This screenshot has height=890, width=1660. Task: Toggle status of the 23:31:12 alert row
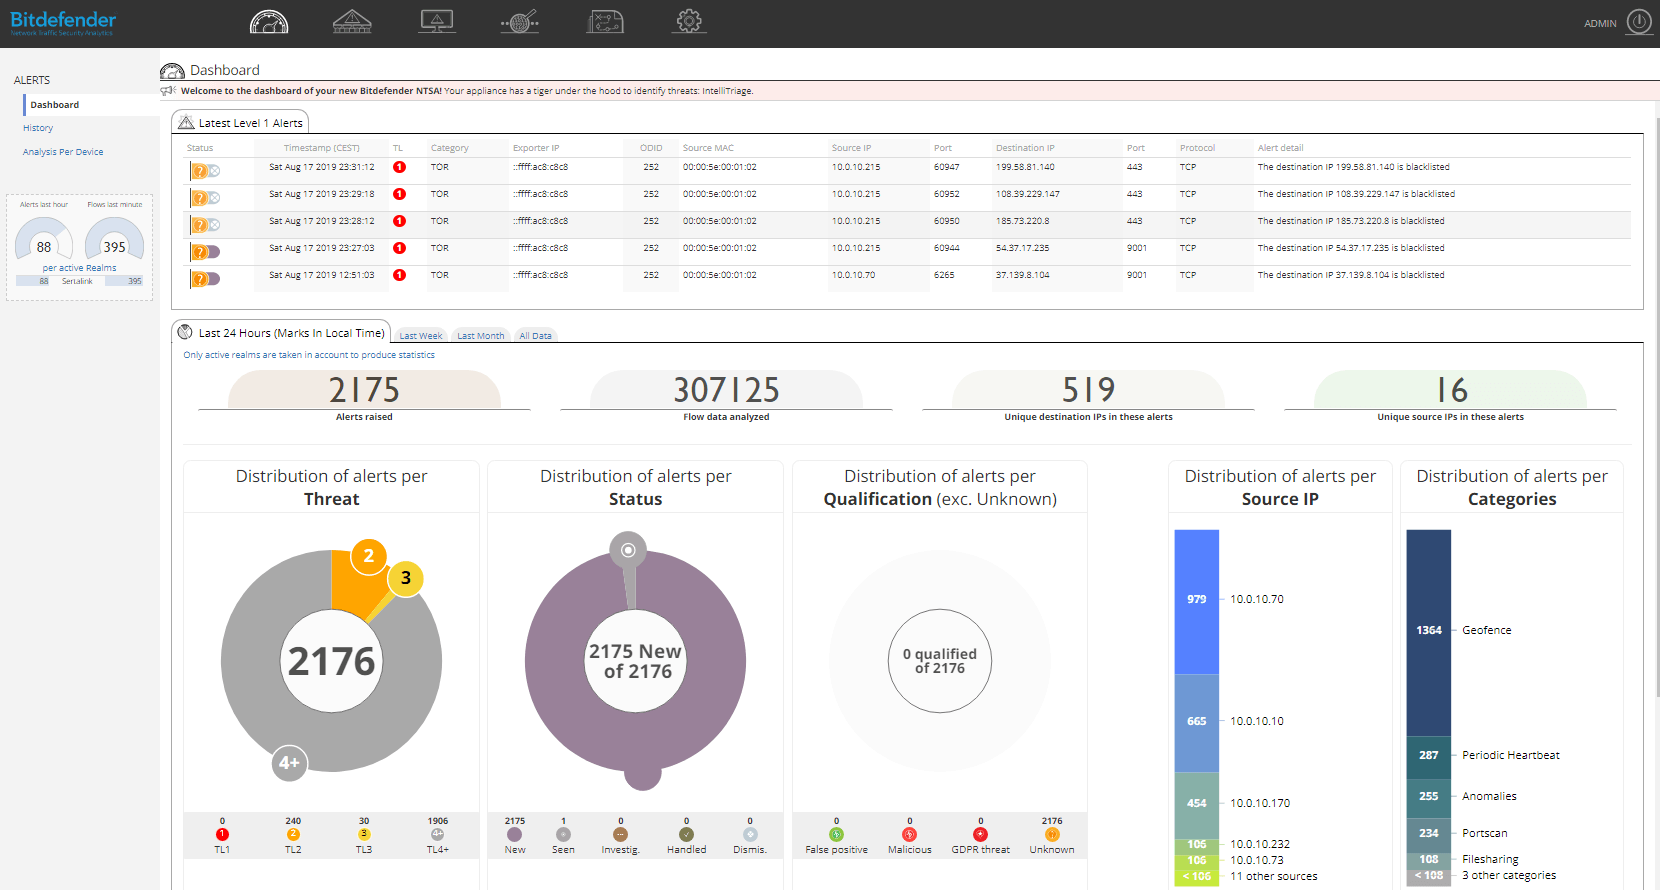coord(205,171)
